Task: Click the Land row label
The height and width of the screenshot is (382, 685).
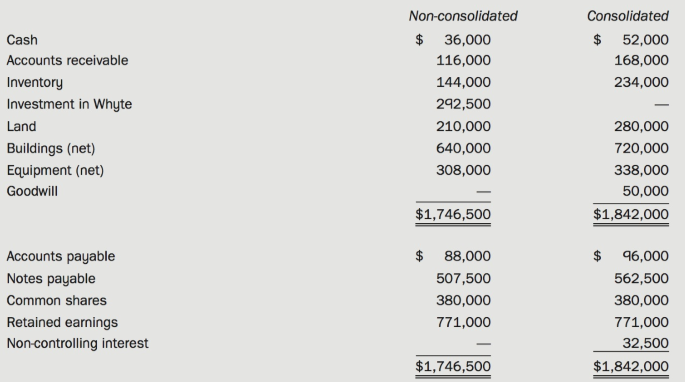Action: tap(21, 126)
